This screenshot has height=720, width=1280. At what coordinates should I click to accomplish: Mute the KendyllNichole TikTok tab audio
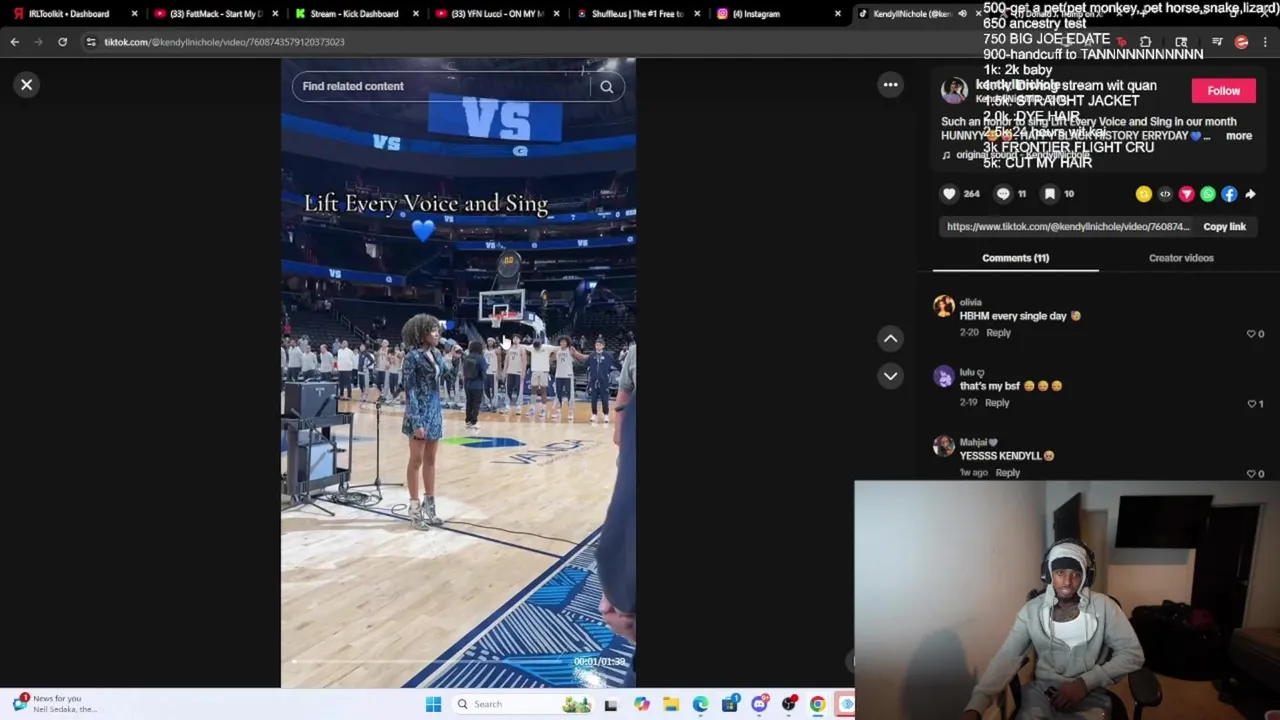click(962, 14)
